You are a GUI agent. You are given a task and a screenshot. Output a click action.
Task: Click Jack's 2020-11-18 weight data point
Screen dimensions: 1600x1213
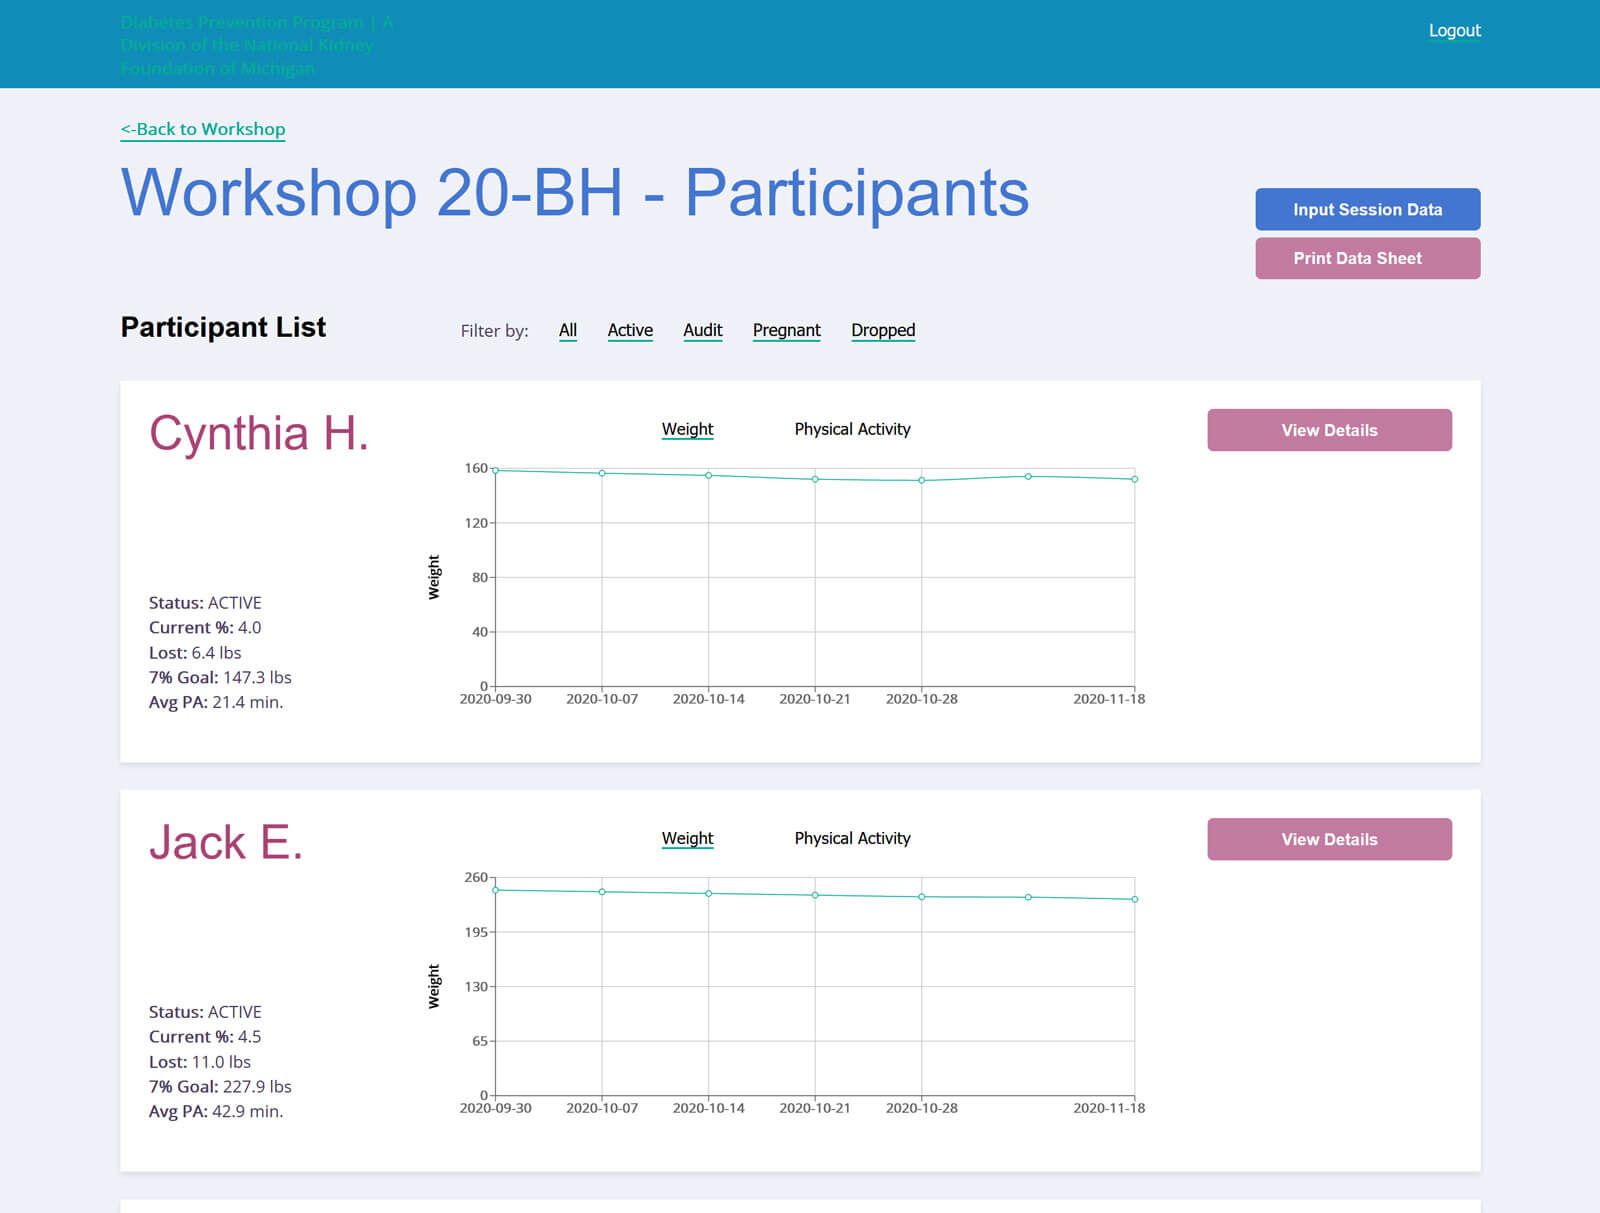click(1134, 899)
